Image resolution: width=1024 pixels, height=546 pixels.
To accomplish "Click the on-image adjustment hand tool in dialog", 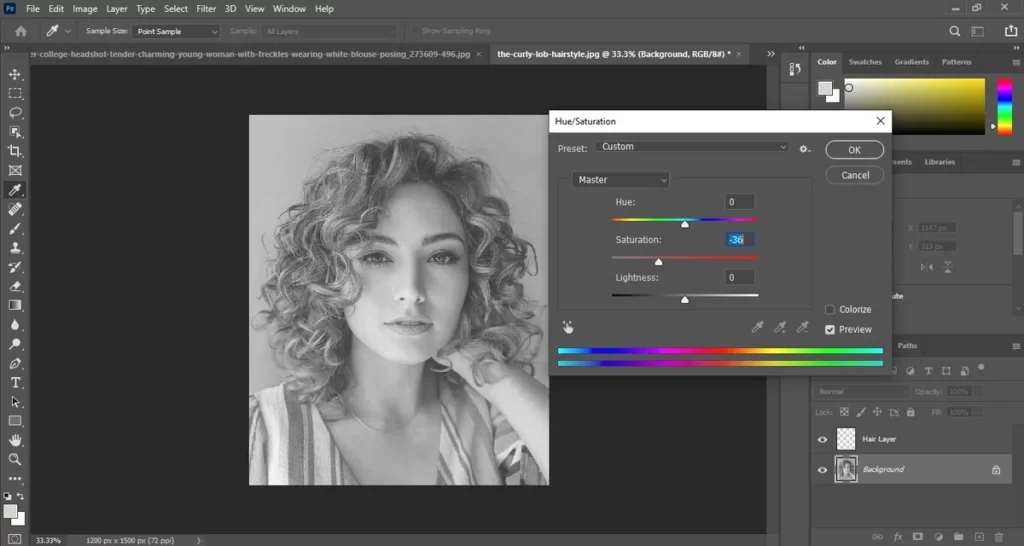I will pyautogui.click(x=568, y=327).
